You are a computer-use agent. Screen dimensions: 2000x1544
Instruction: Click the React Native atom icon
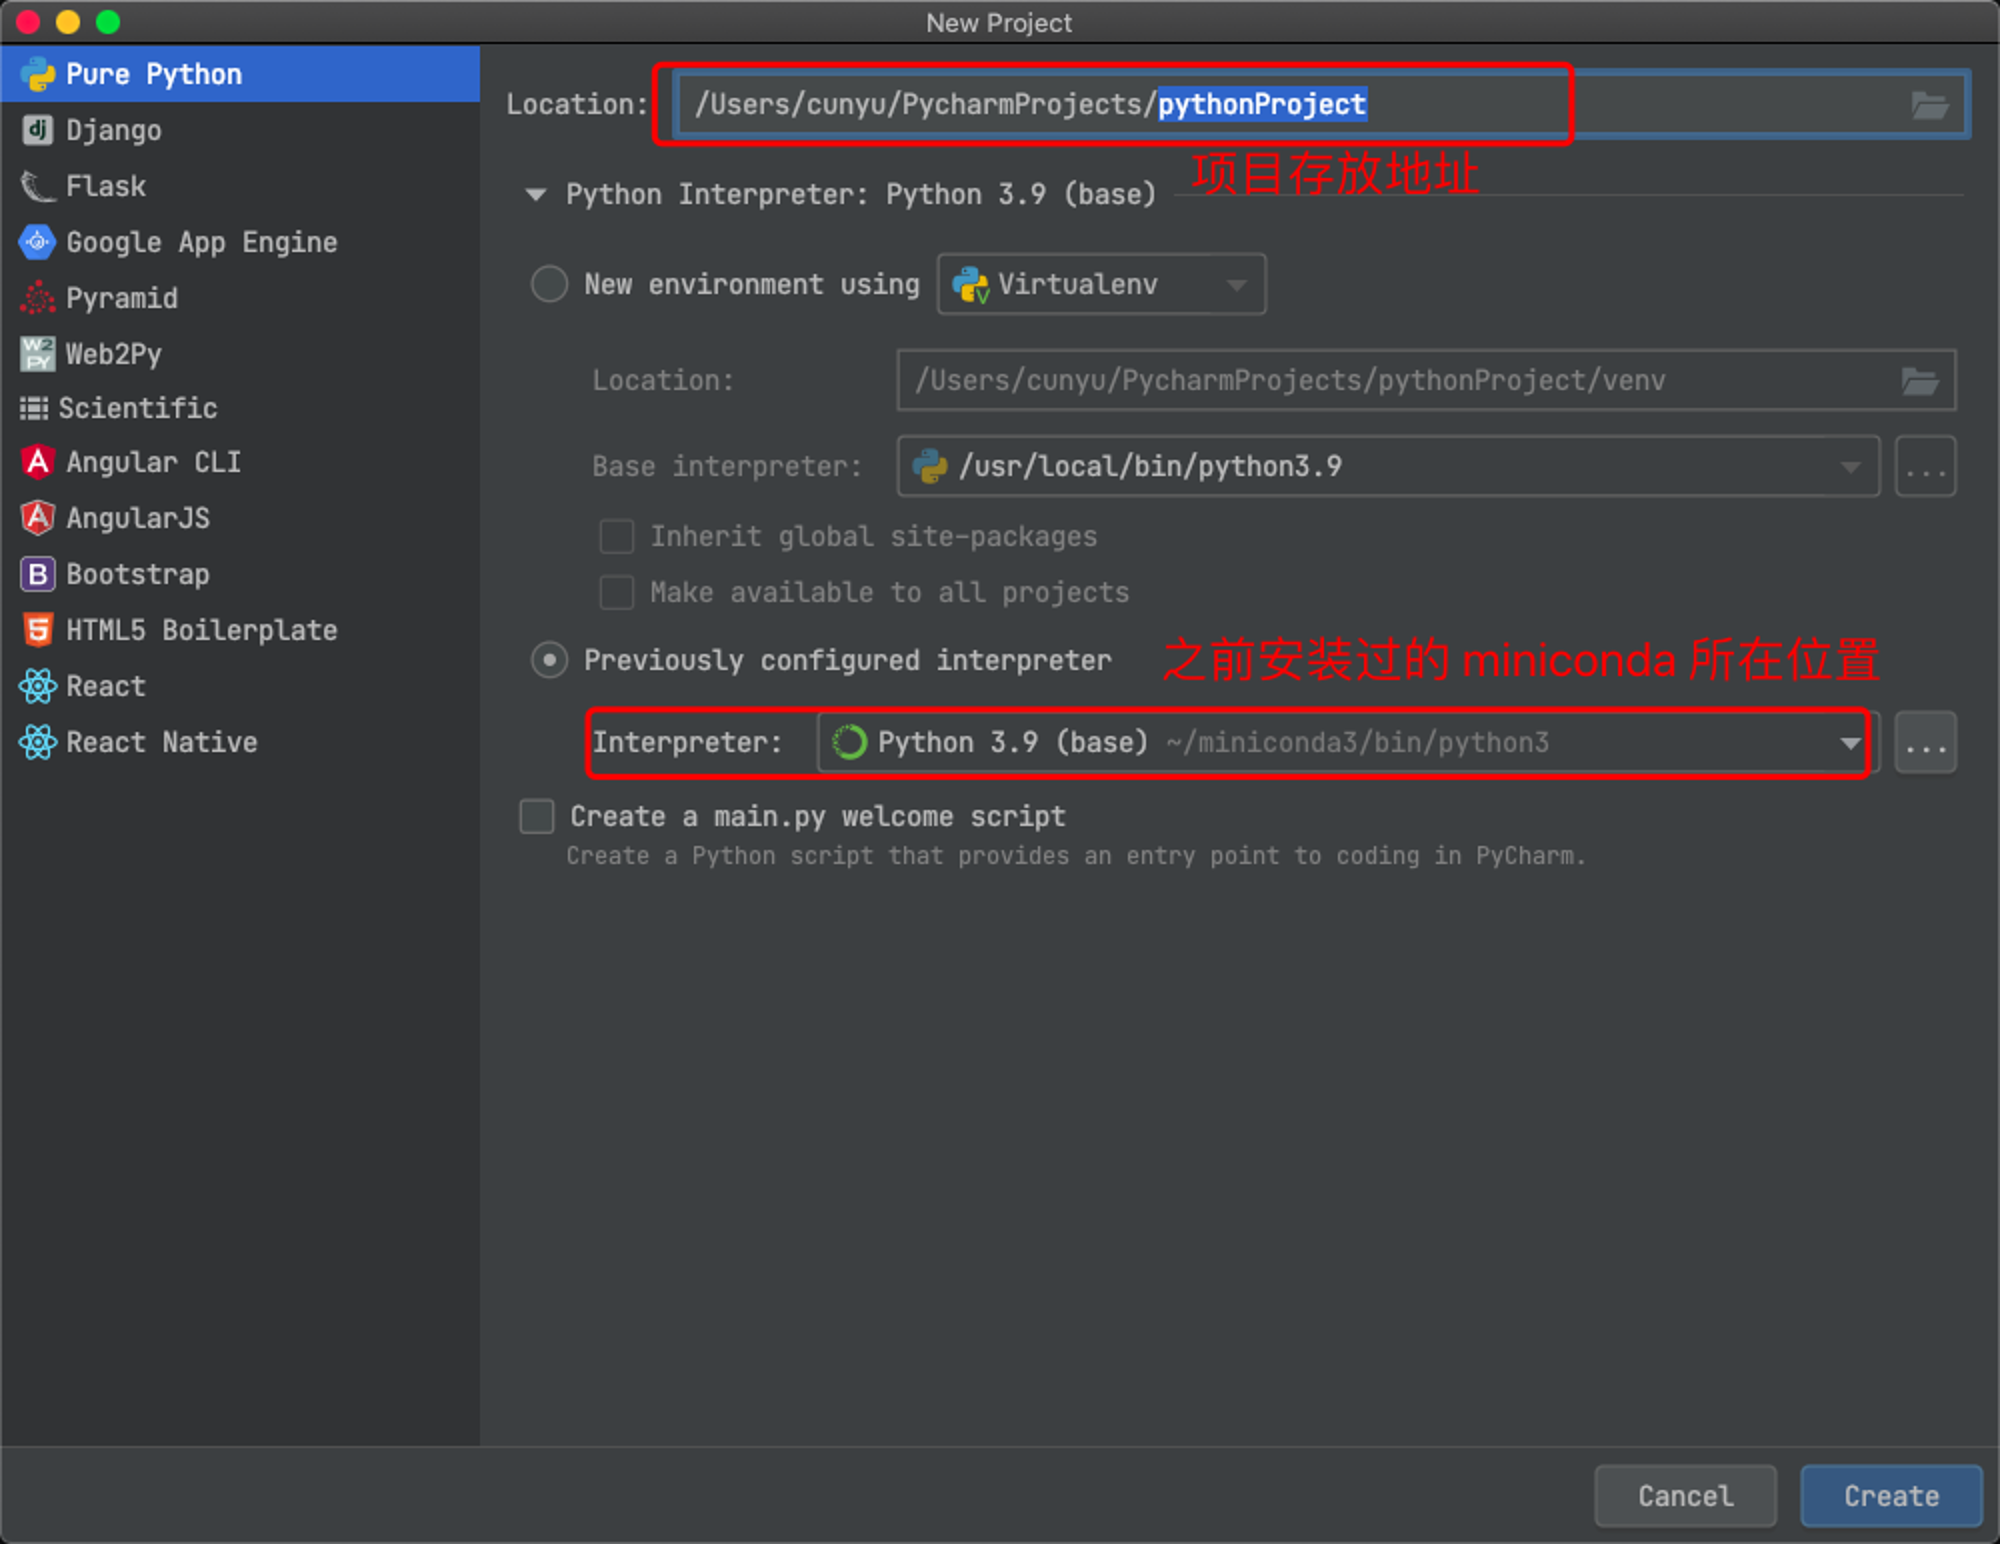pyautogui.click(x=37, y=742)
